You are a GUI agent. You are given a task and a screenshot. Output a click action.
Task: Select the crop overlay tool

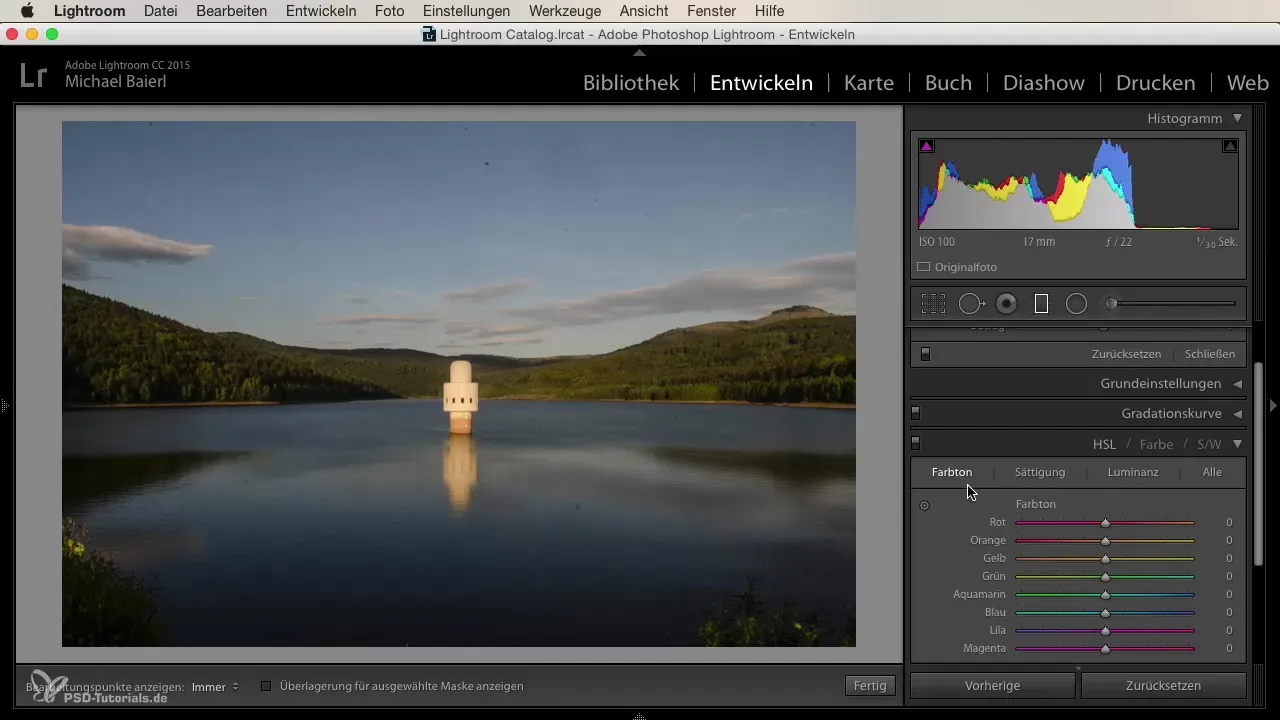click(933, 304)
